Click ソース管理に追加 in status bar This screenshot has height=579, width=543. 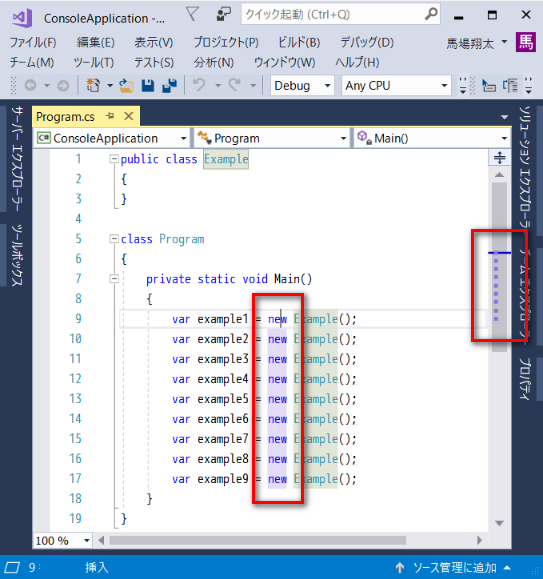[454, 567]
